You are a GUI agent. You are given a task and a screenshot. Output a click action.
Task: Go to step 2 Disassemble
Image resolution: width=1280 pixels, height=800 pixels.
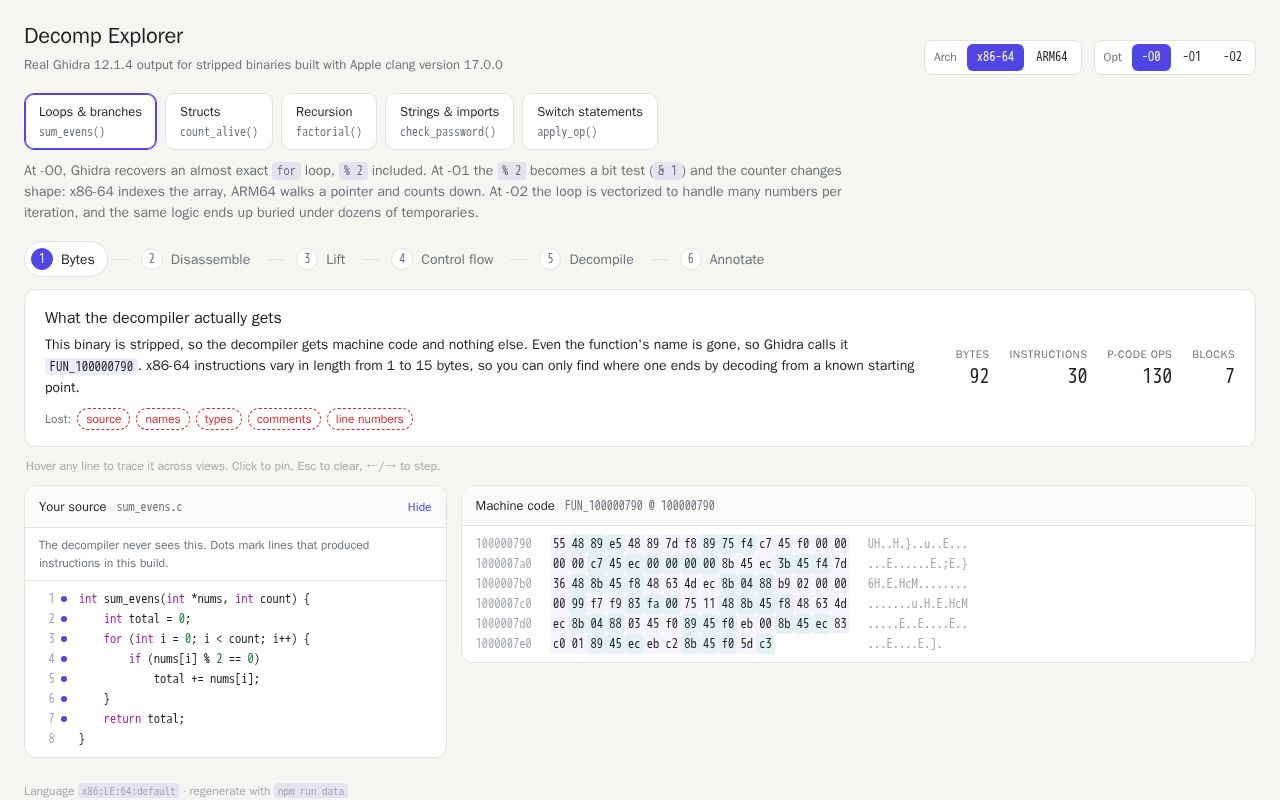pos(196,259)
